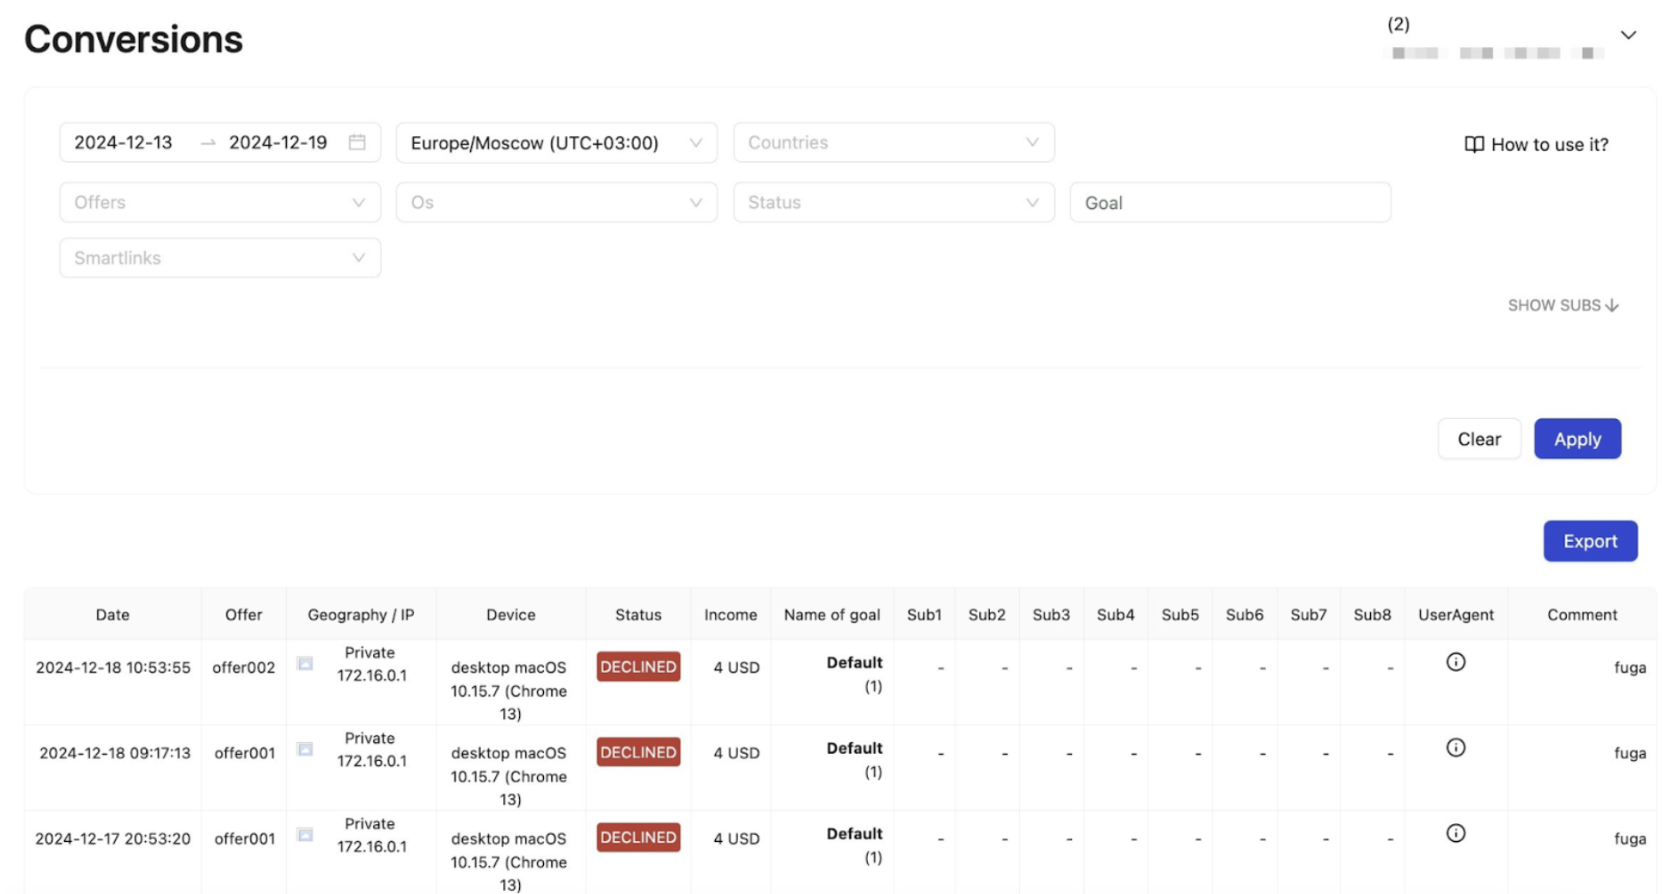Open UserAgent info icon for 10:53:55 conversion
Image resolution: width=1662 pixels, height=894 pixels.
click(x=1455, y=662)
